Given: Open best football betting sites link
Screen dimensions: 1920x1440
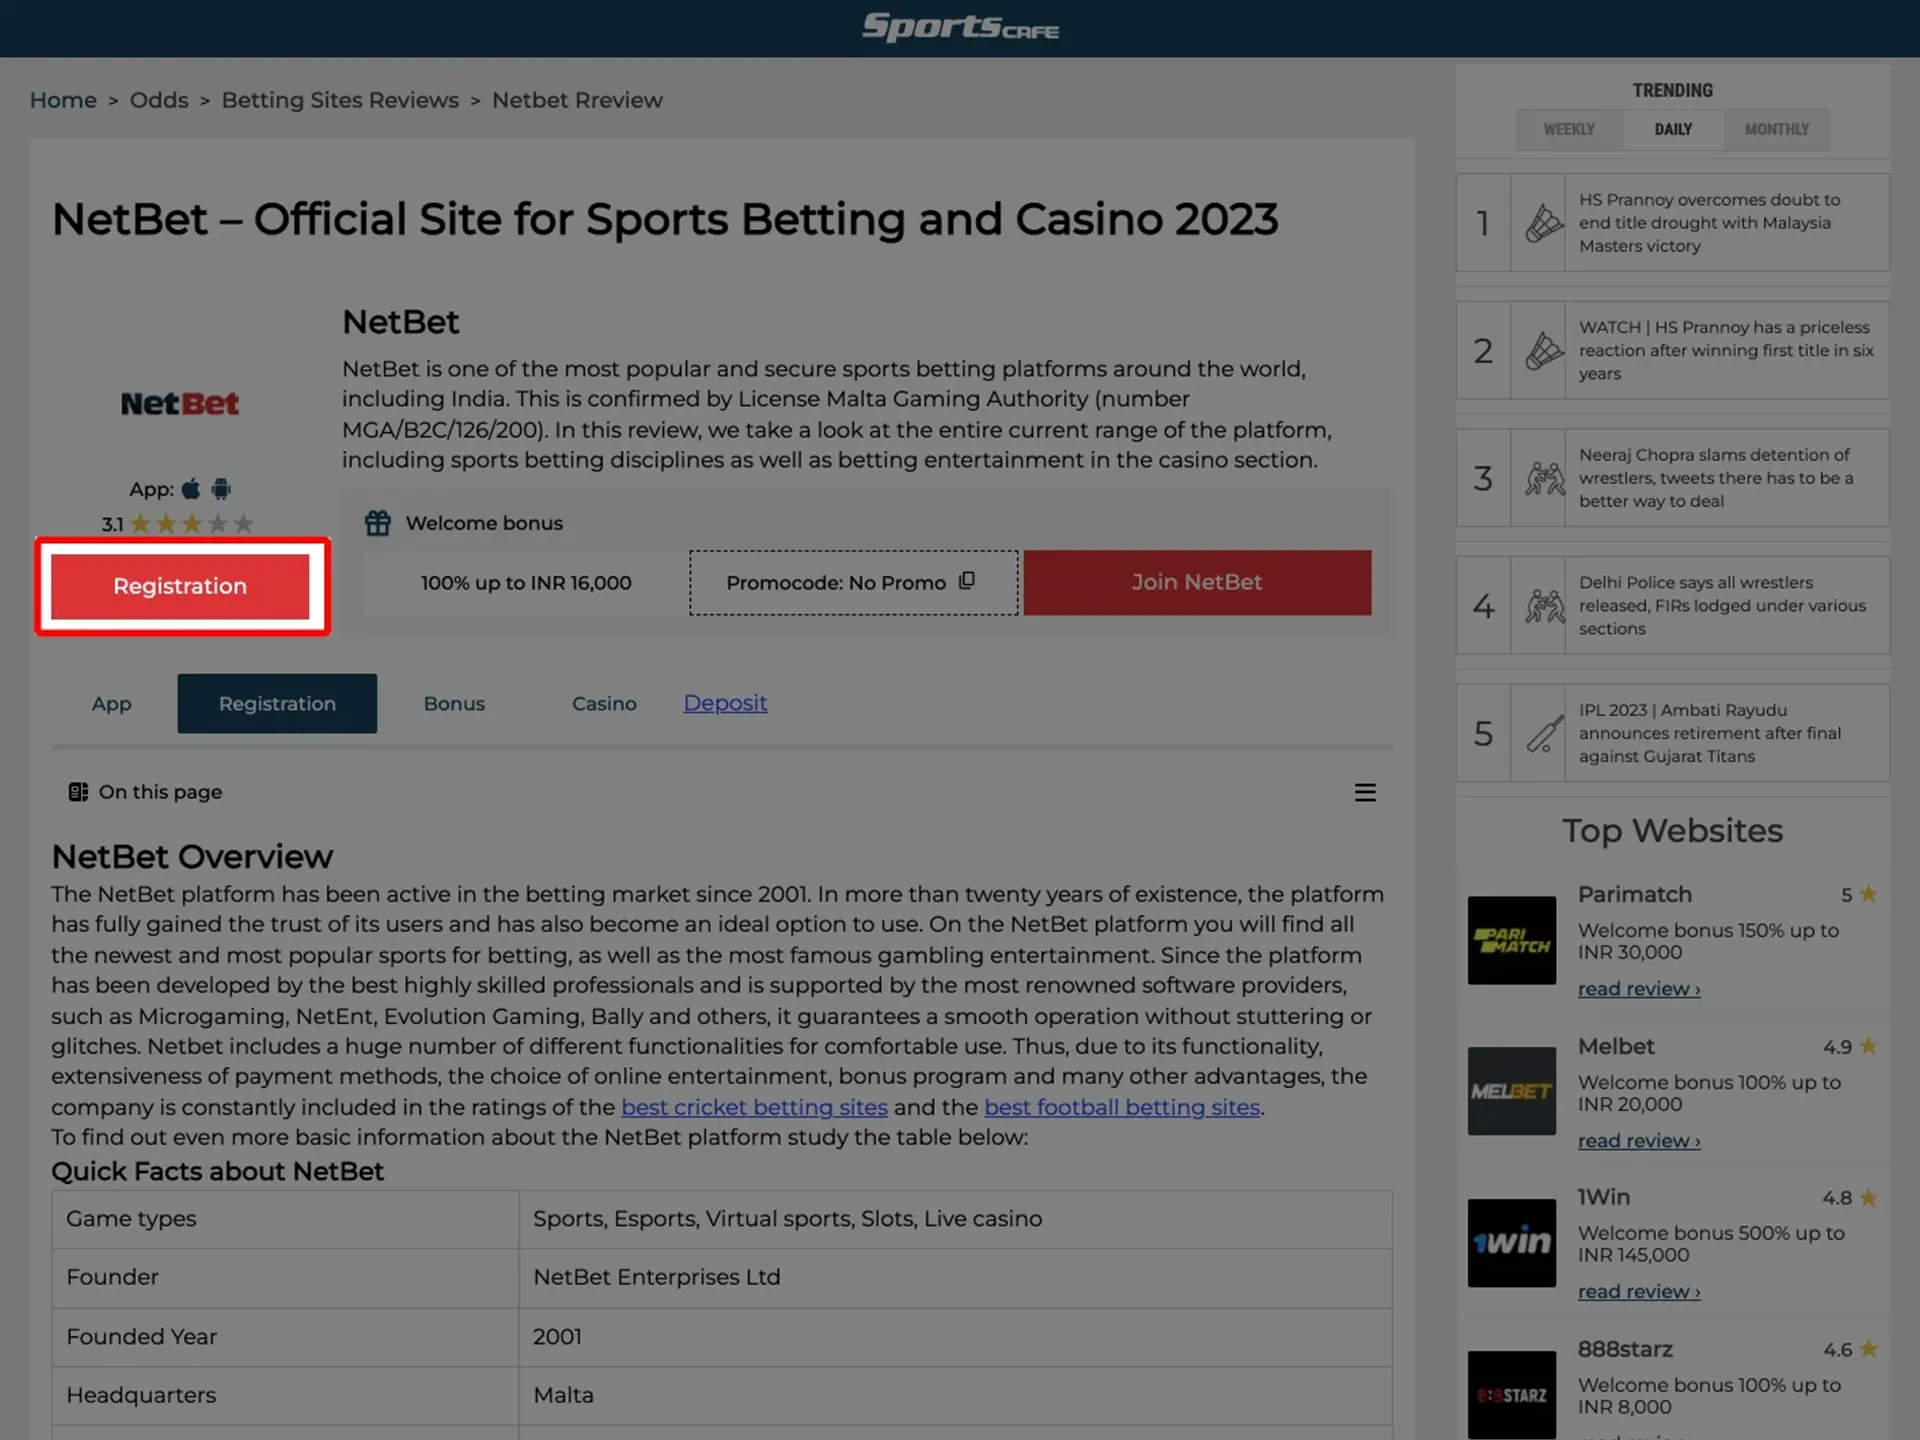Looking at the screenshot, I should click(1122, 1107).
